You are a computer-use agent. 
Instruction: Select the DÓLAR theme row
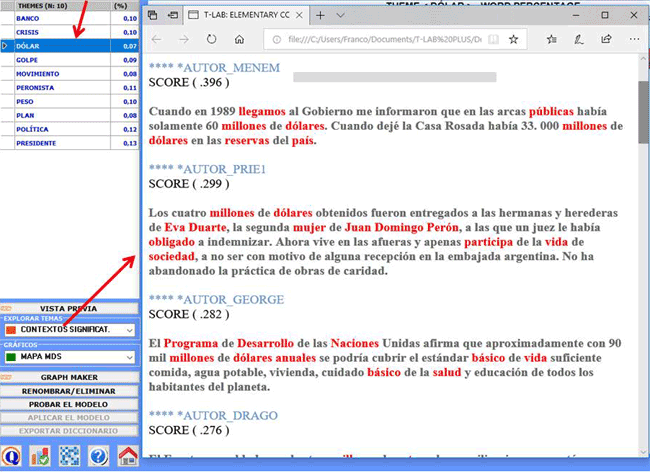point(69,46)
